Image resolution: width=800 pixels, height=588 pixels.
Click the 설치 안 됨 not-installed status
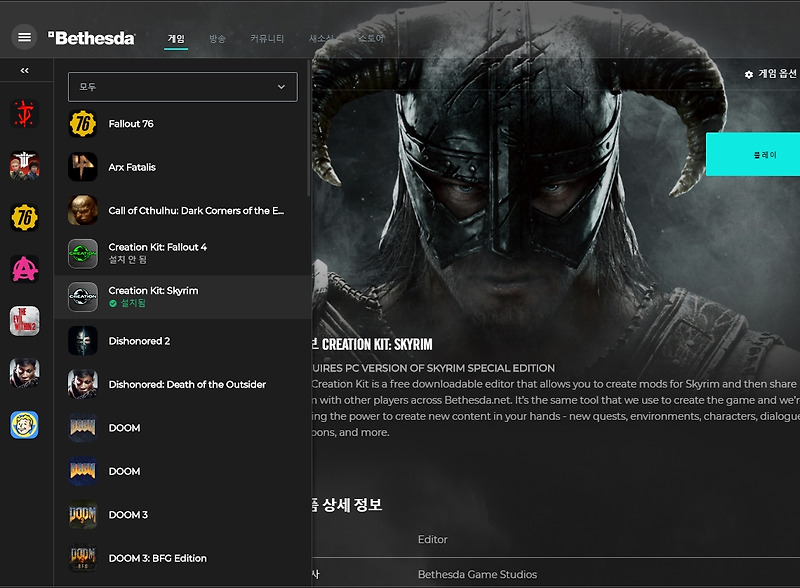pos(128,260)
